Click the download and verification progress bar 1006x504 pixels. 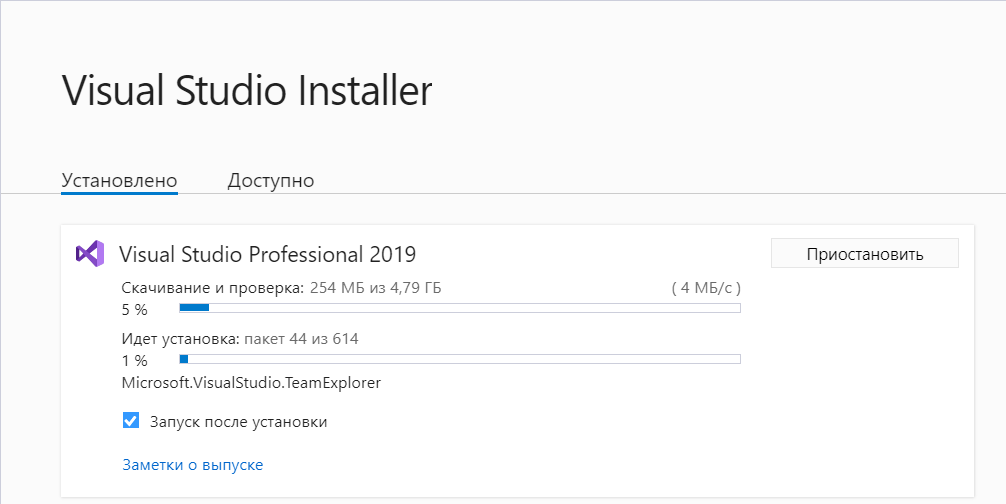click(460, 308)
